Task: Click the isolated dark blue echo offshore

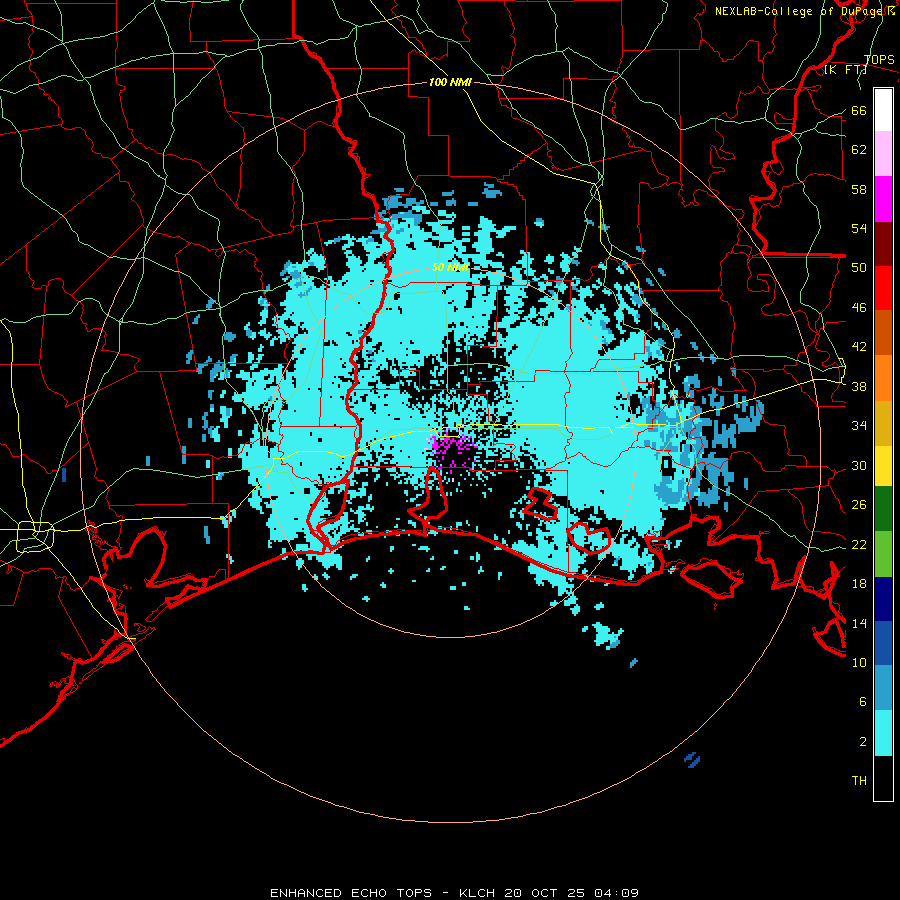Action: (693, 760)
